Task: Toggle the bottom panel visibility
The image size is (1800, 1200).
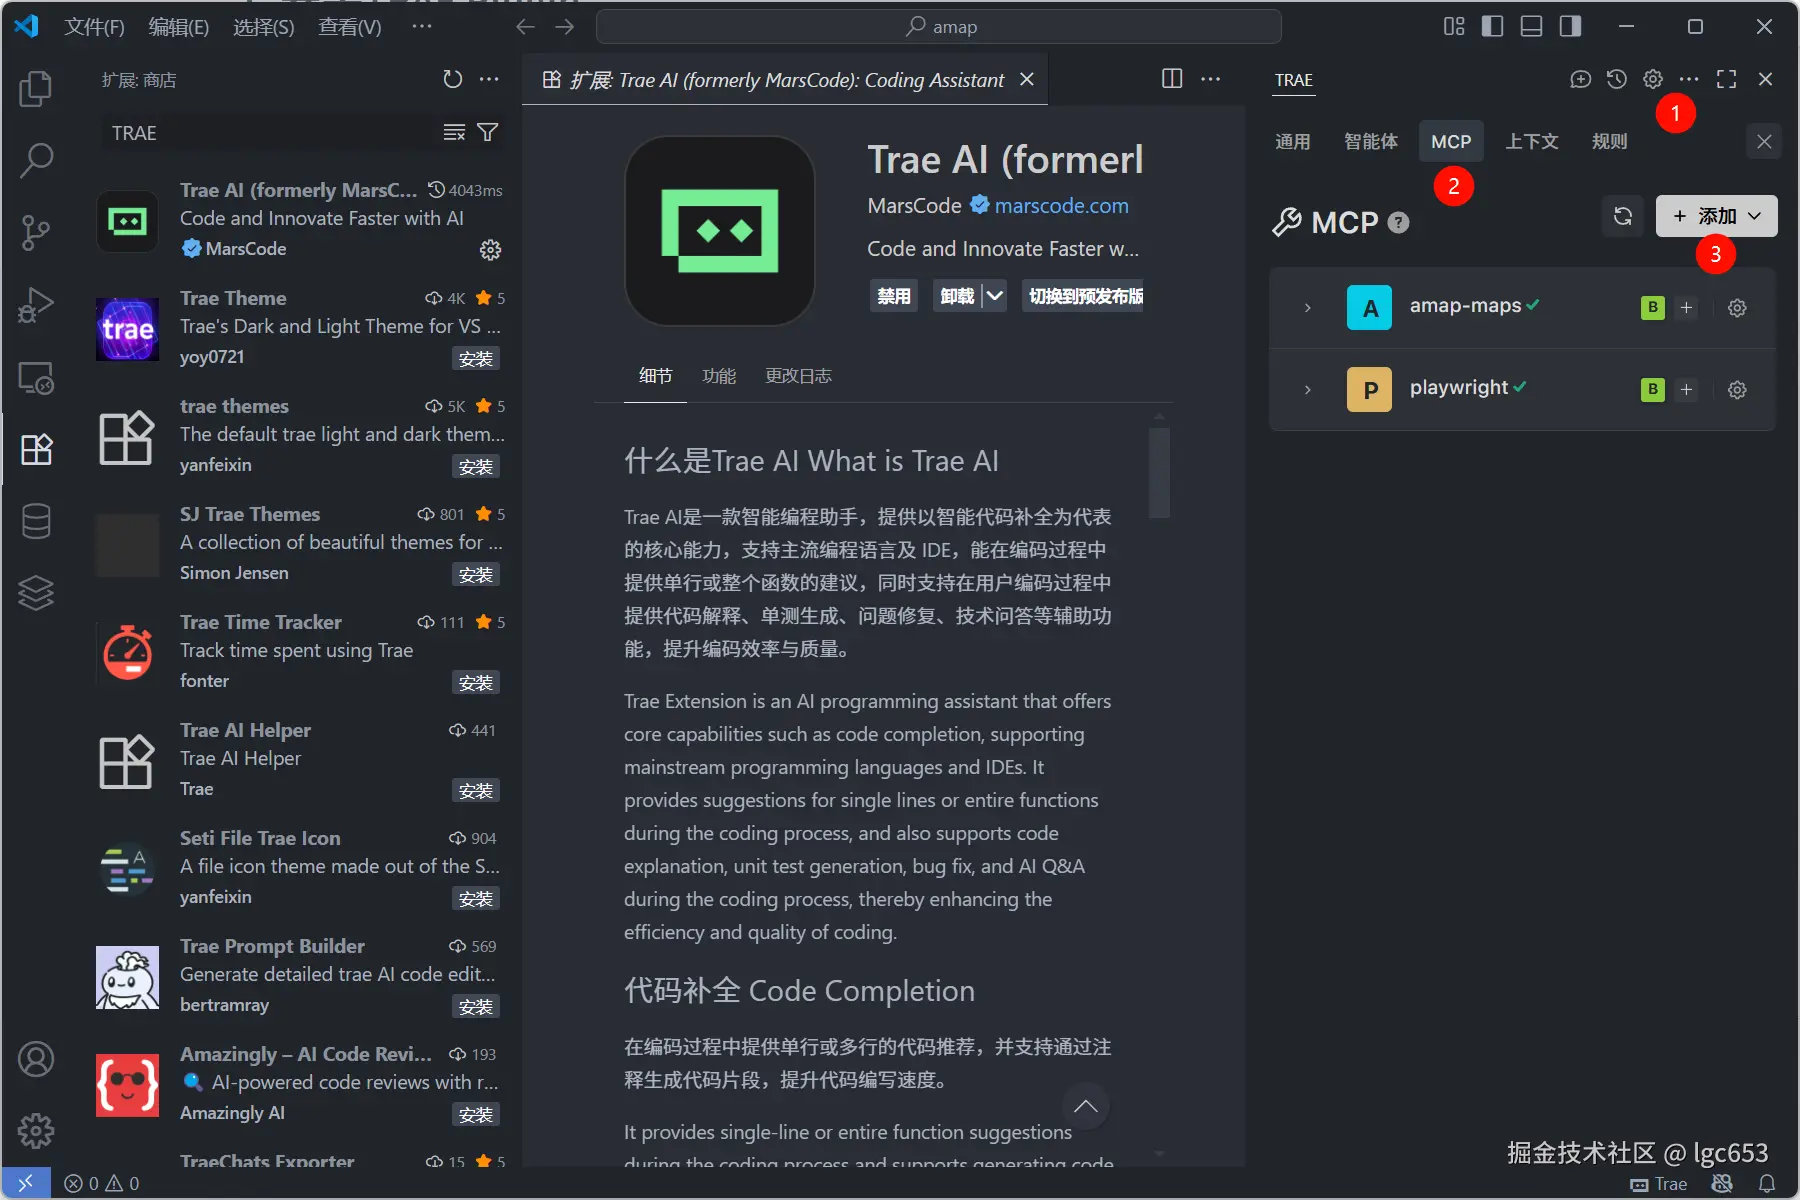Action: tap(1531, 27)
